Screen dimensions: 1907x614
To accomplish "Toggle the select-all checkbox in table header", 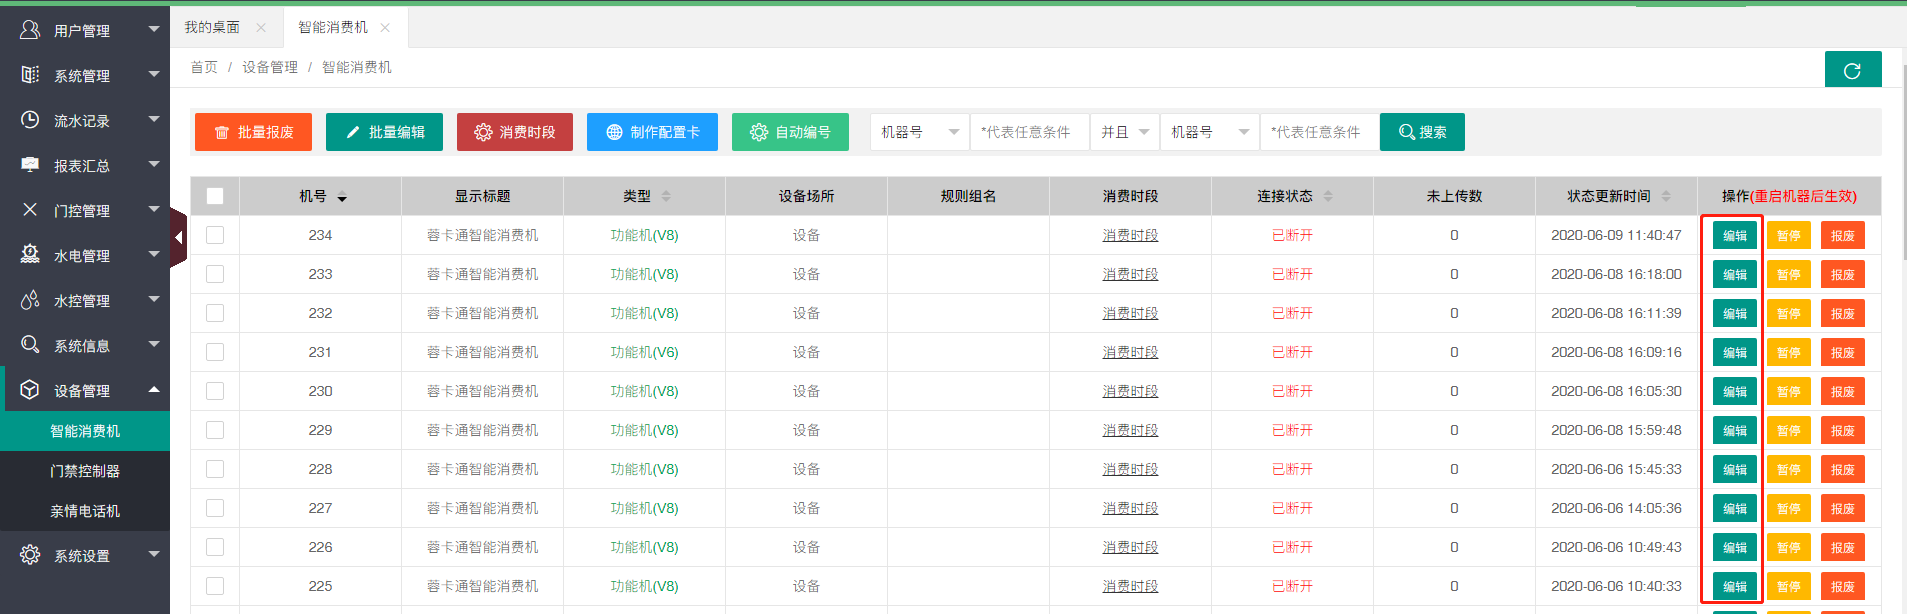I will [x=215, y=196].
